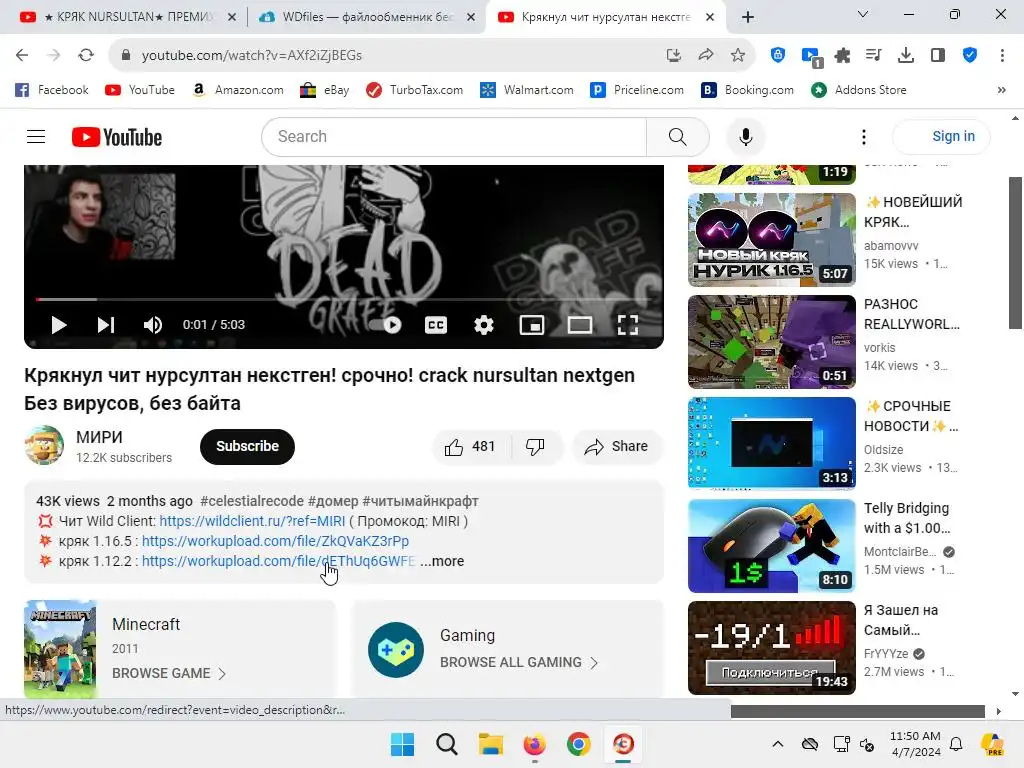This screenshot has width=1024, height=768.
Task: Play the video with the play button
Action: point(59,325)
